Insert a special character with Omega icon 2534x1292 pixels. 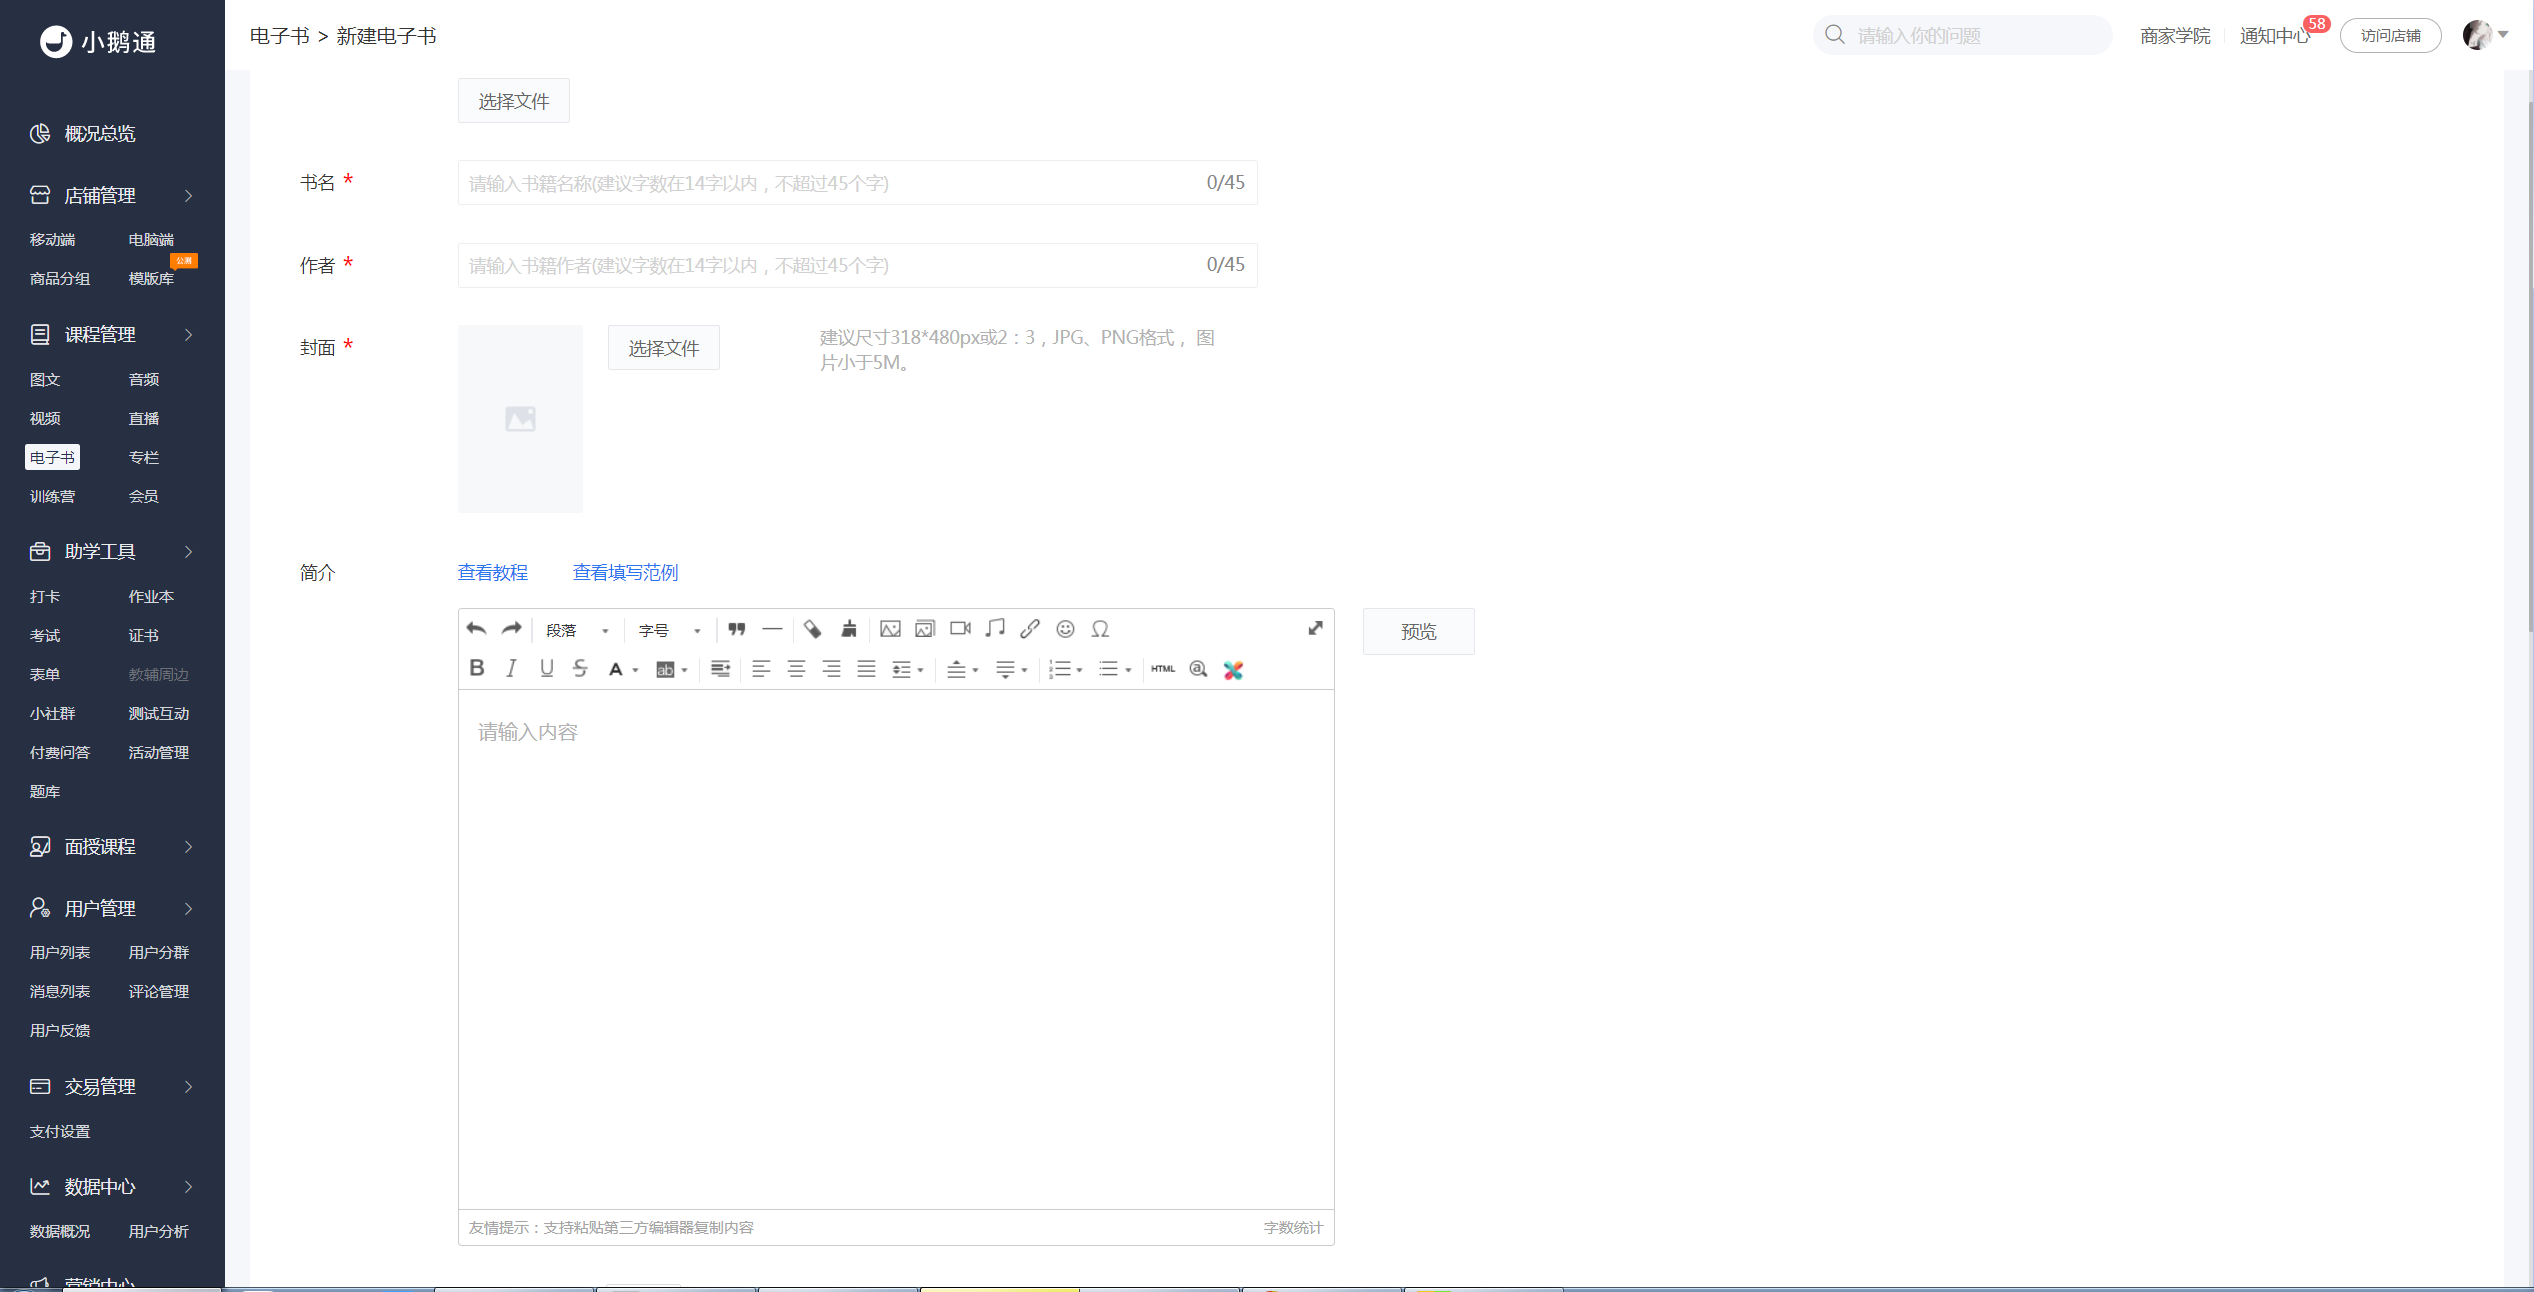(x=1100, y=629)
